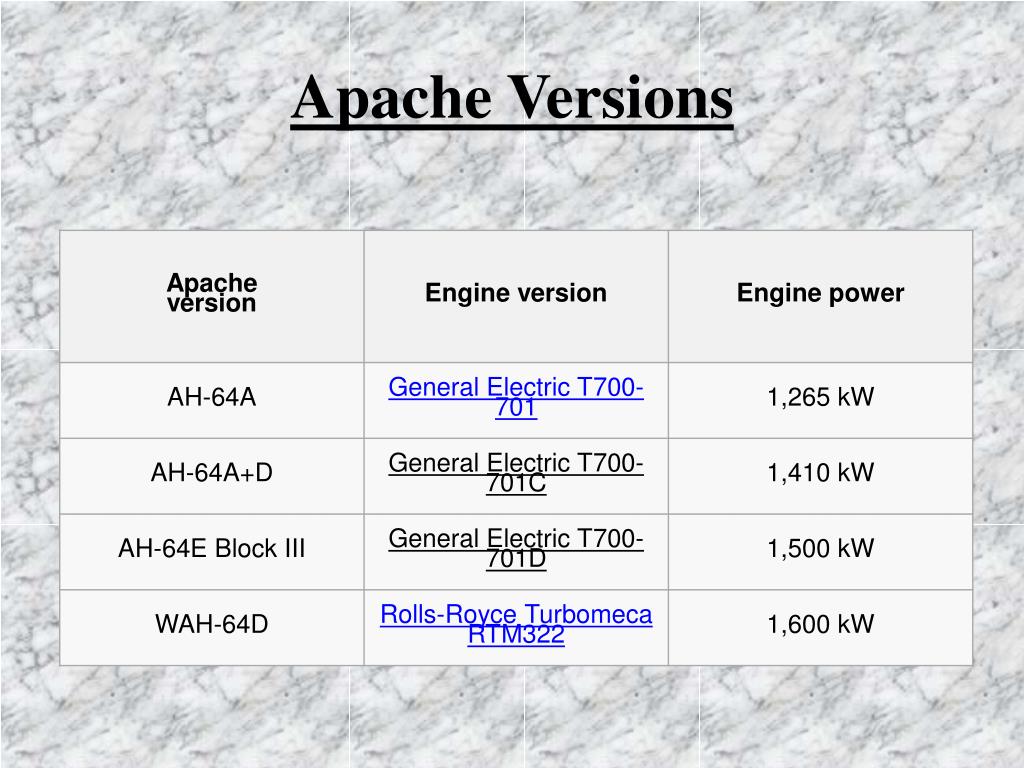Select the Engine power header cell
The width and height of the screenshot is (1024, 768).
point(820,296)
